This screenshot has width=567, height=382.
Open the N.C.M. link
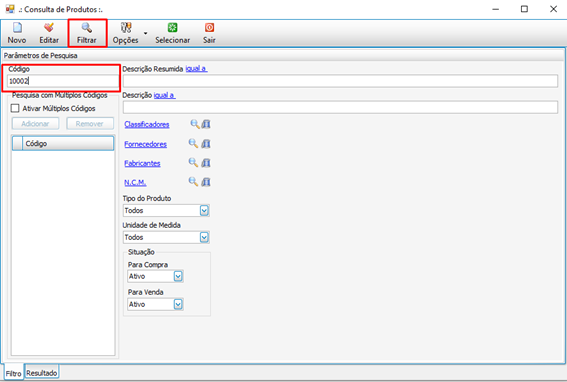pyautogui.click(x=135, y=182)
